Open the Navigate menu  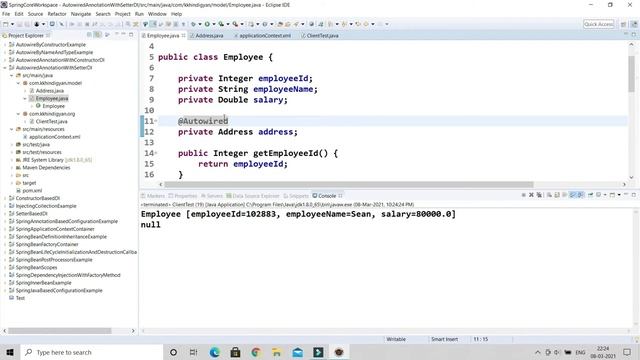[81, 14]
